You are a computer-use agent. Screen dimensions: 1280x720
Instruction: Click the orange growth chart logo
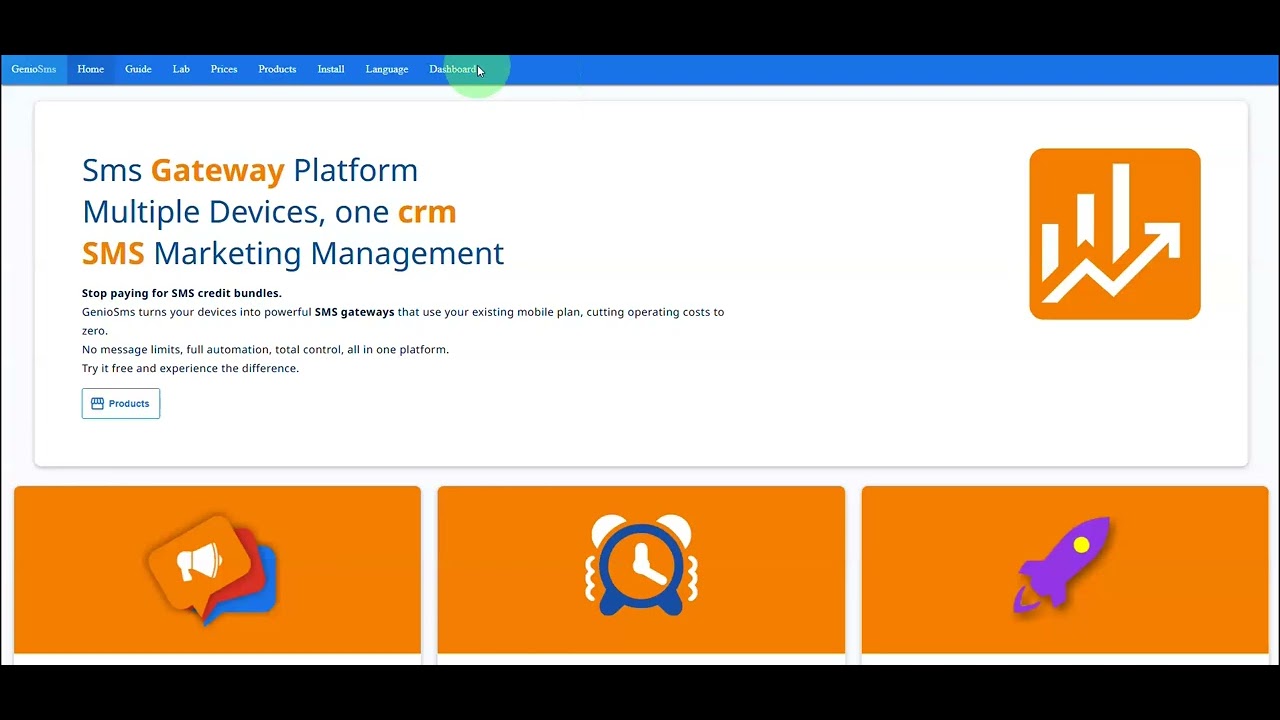pos(1115,234)
